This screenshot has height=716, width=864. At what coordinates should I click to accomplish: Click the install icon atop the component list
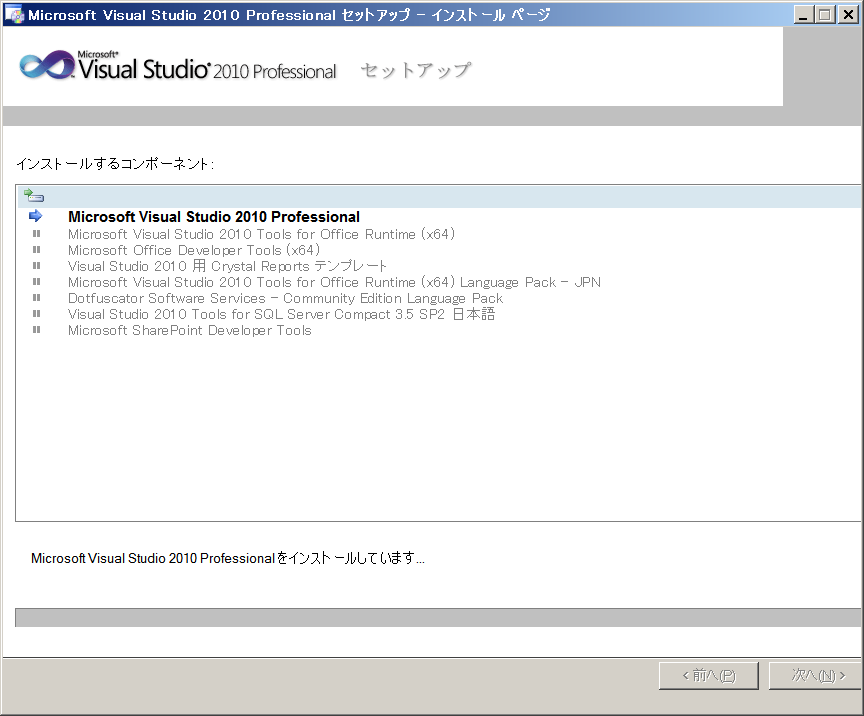pyautogui.click(x=34, y=196)
